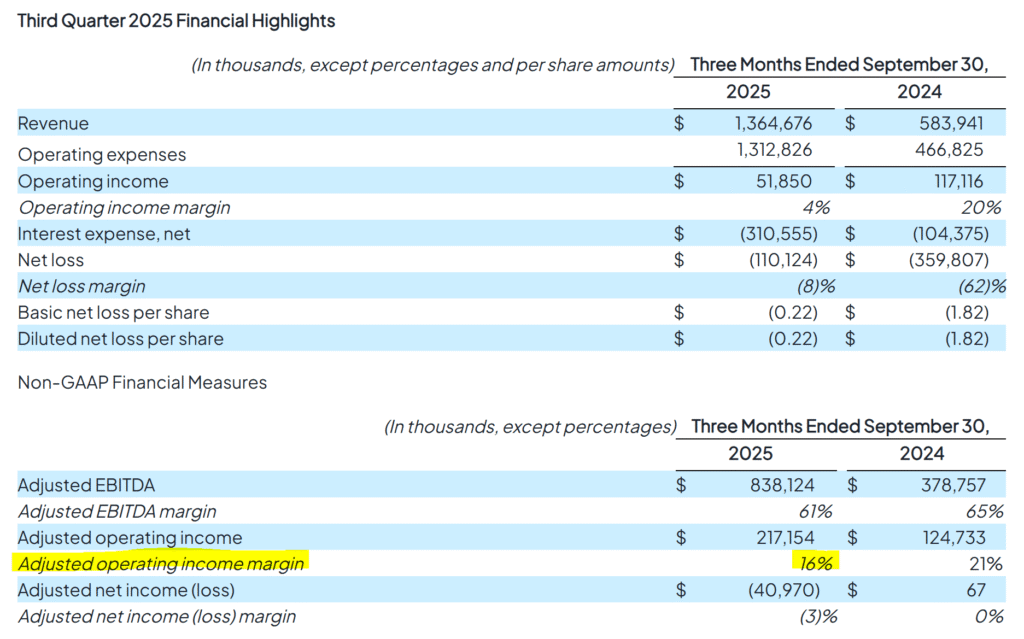Select the 2025 Revenue value 1,364,676

(x=768, y=124)
